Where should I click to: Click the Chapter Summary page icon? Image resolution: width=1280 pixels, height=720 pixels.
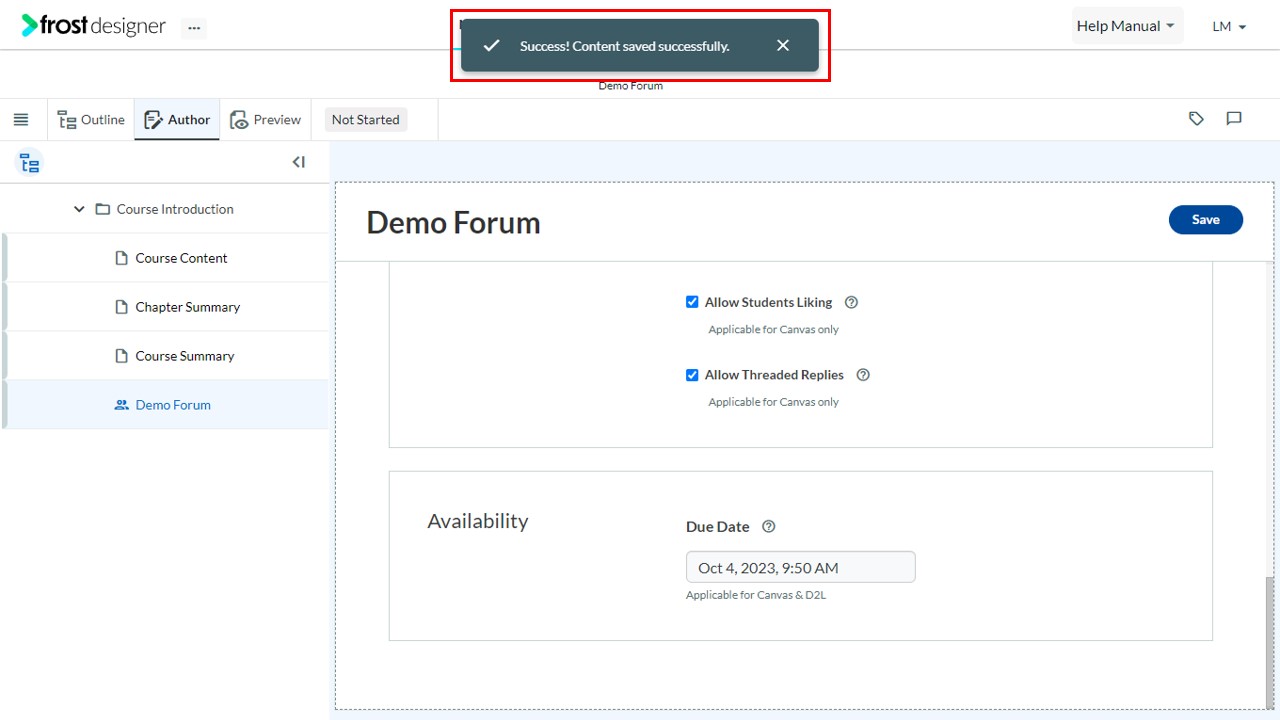(x=122, y=307)
